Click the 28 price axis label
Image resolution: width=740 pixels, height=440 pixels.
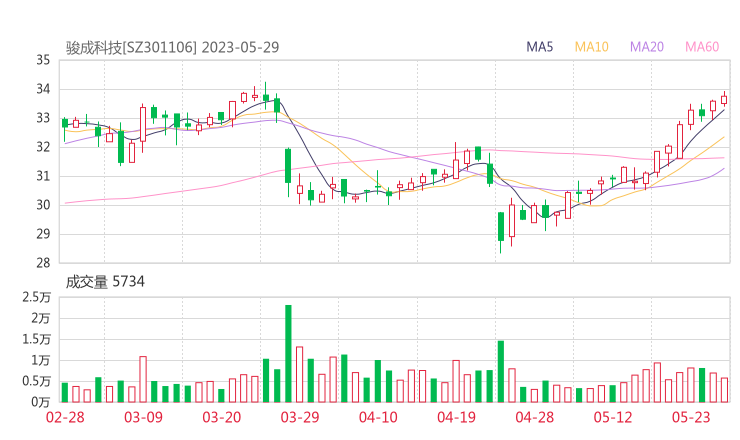(43, 263)
